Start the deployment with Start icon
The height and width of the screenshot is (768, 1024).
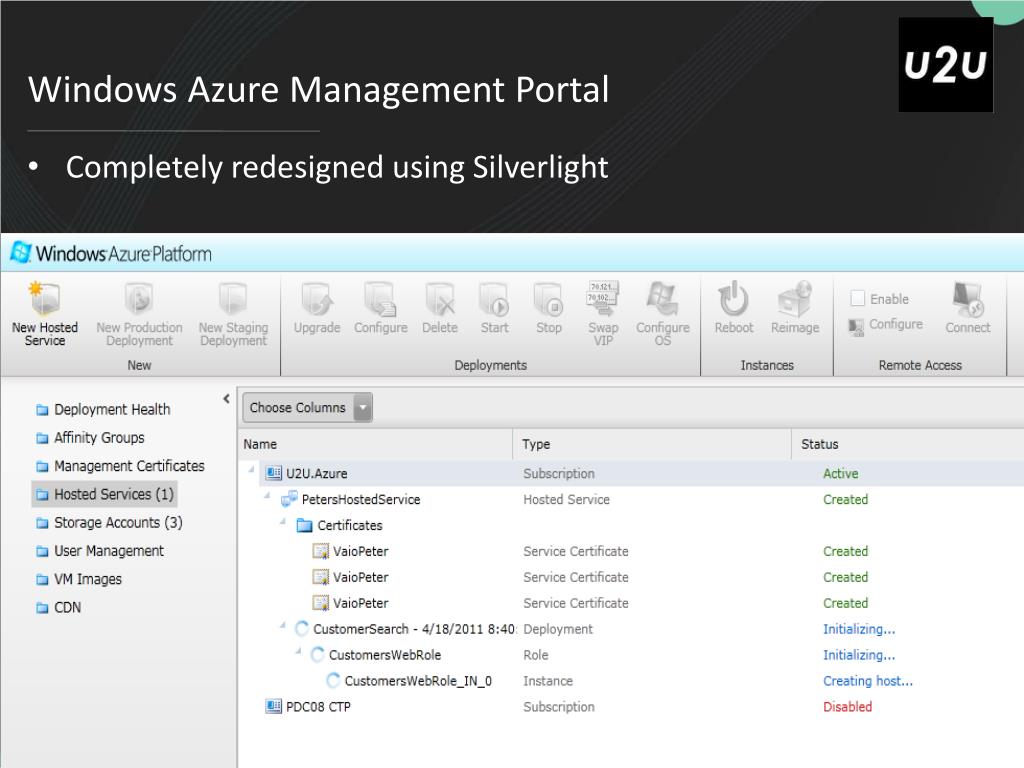coord(494,299)
